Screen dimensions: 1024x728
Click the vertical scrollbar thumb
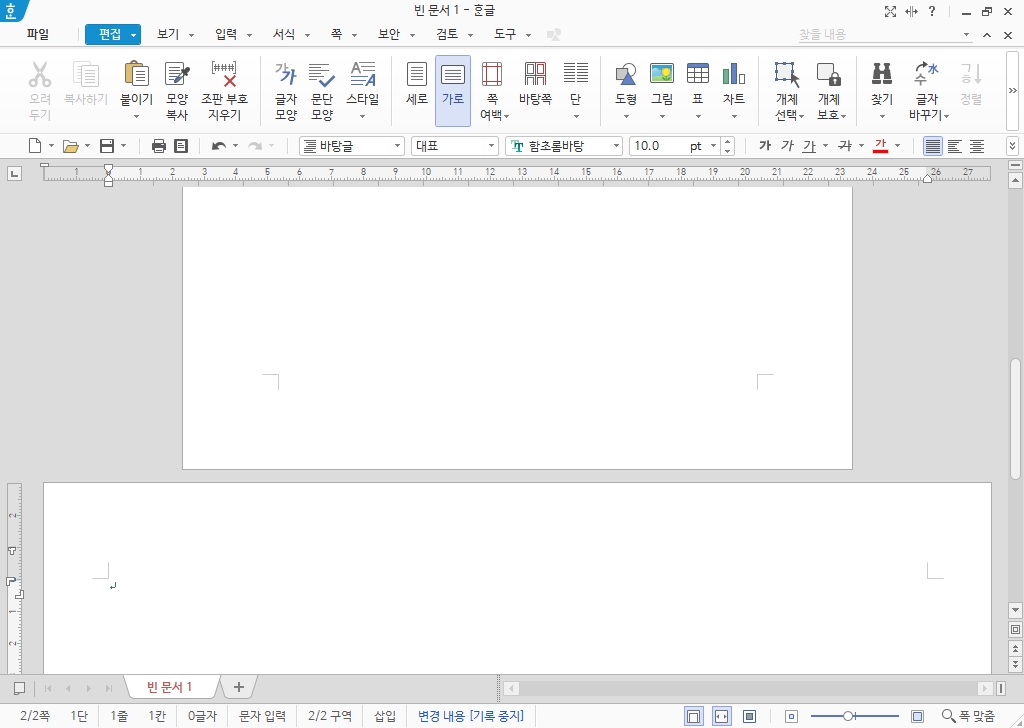point(1015,418)
